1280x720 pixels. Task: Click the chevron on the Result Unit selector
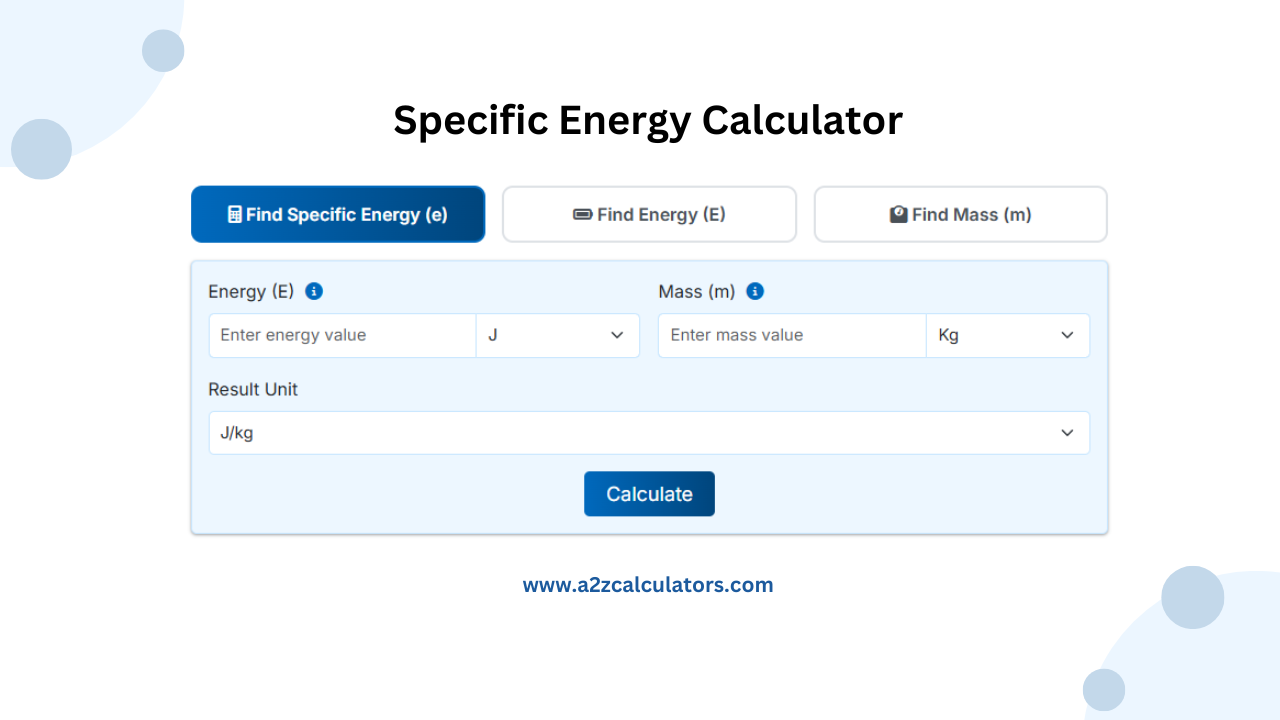1067,432
